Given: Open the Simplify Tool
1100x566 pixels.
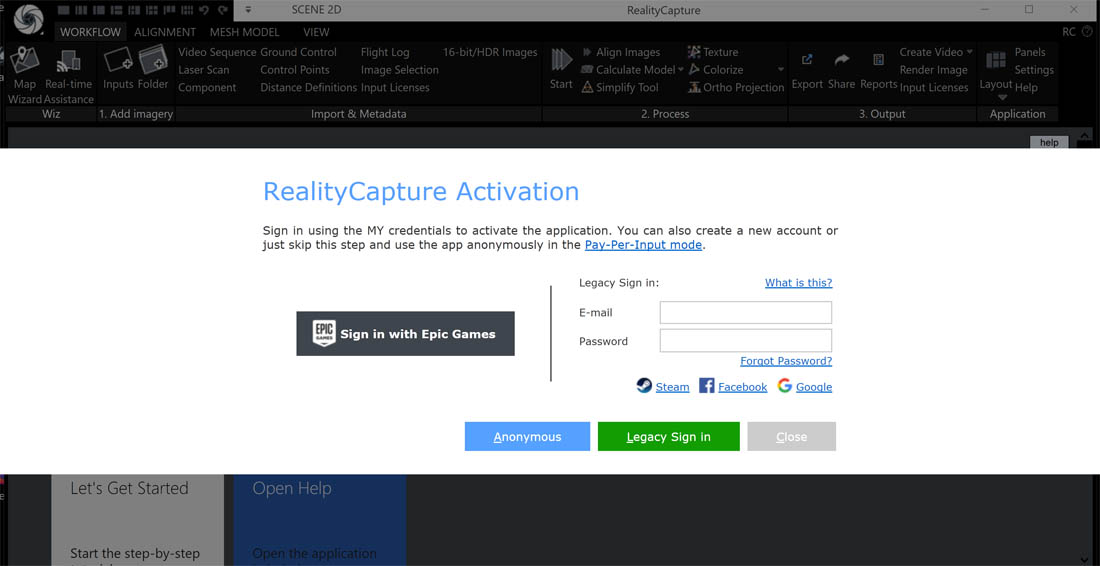Looking at the screenshot, I should (620, 87).
